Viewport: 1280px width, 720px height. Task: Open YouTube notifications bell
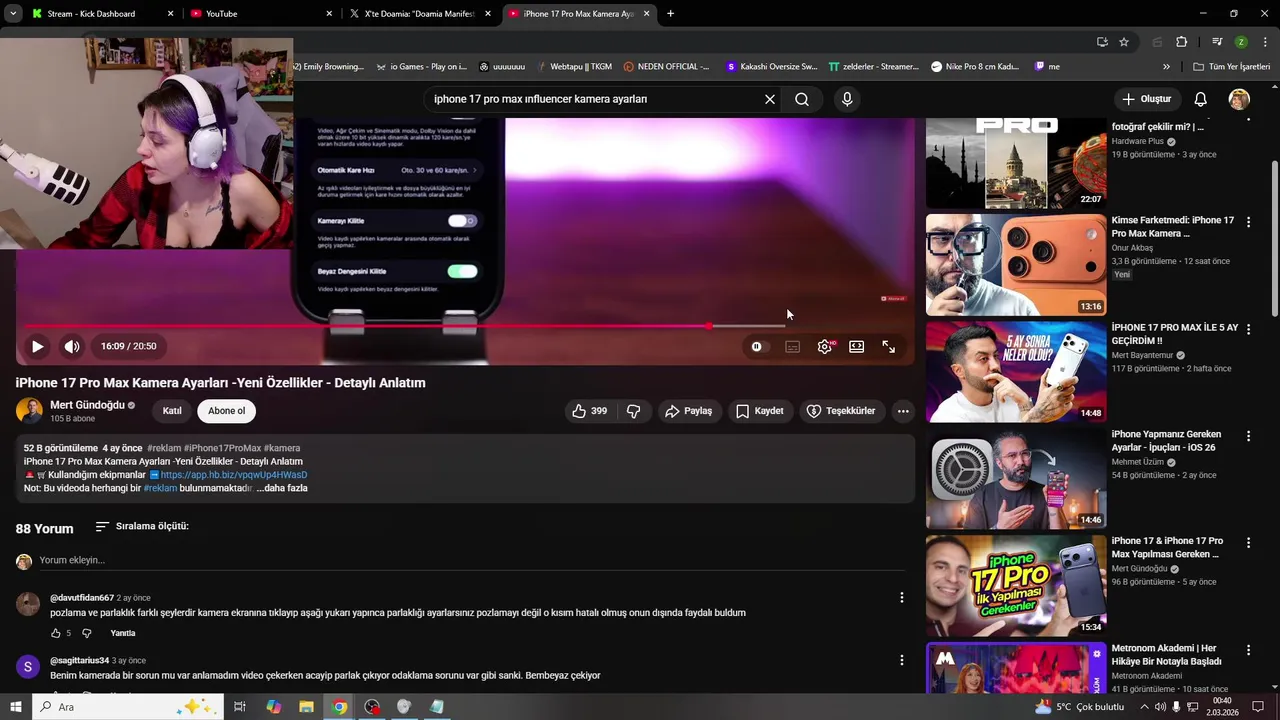click(x=1201, y=99)
